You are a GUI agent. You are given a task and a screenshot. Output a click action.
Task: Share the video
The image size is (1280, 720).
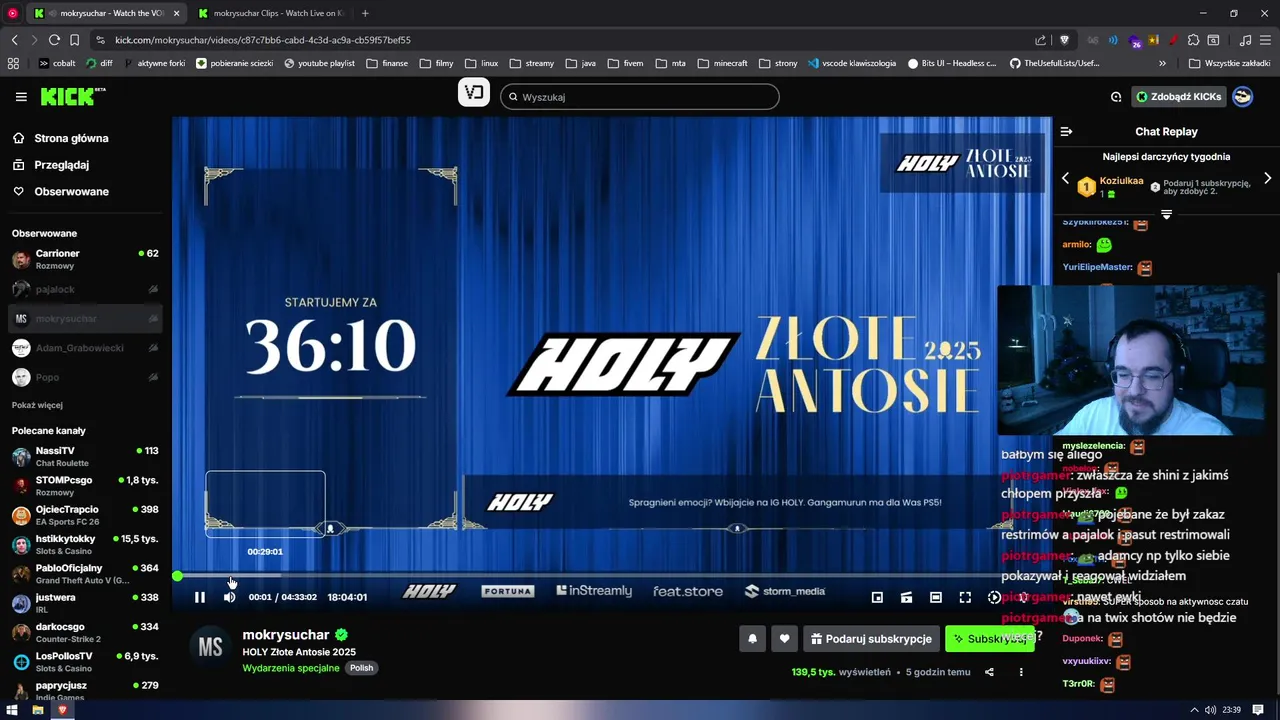point(989,672)
